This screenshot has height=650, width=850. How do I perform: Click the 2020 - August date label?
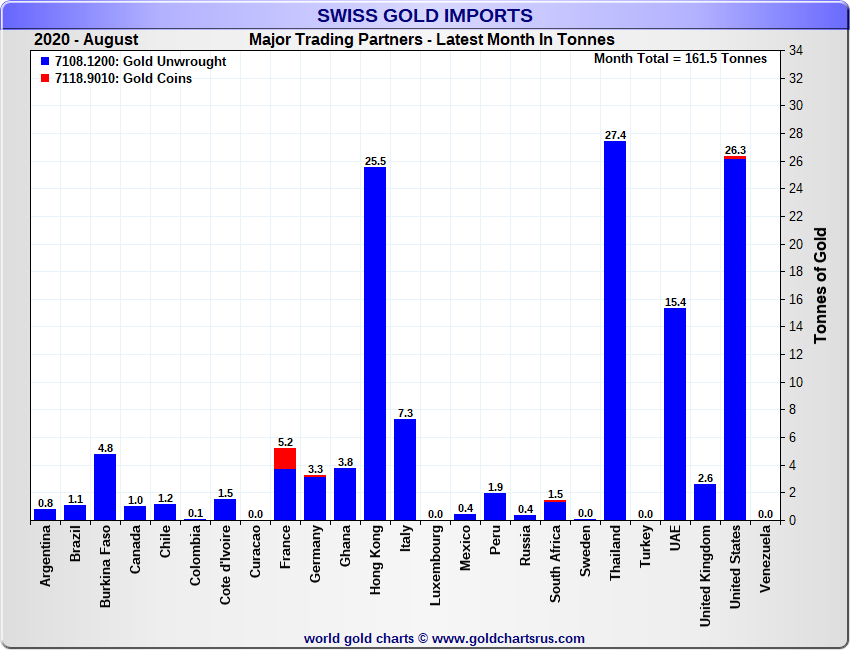click(x=86, y=40)
